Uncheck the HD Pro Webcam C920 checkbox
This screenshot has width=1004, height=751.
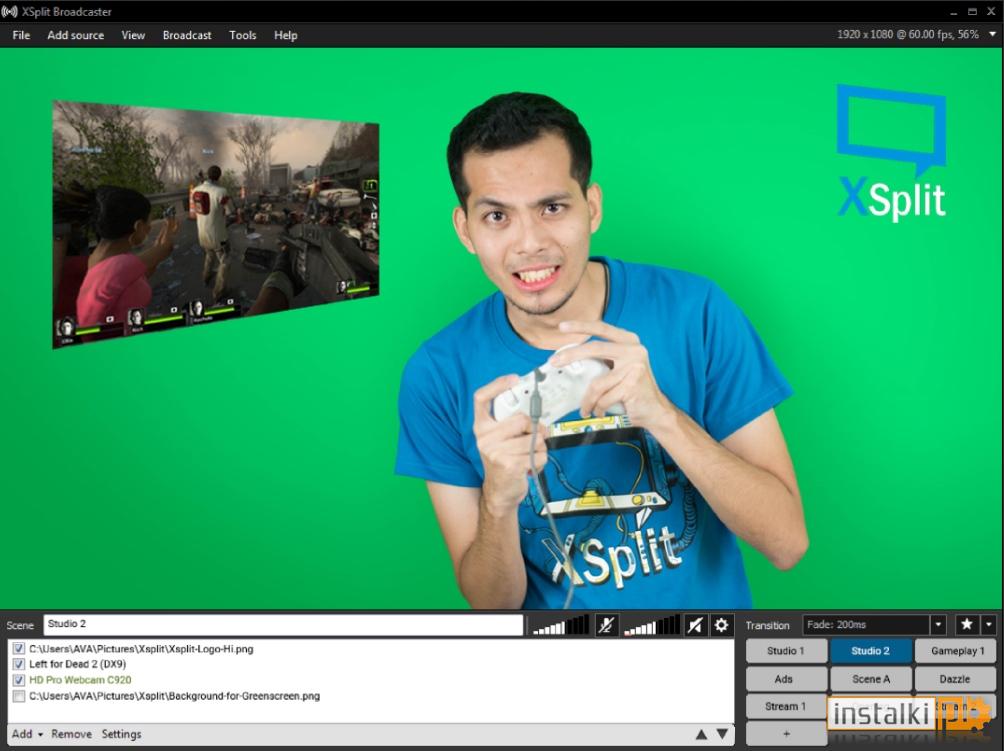19,680
